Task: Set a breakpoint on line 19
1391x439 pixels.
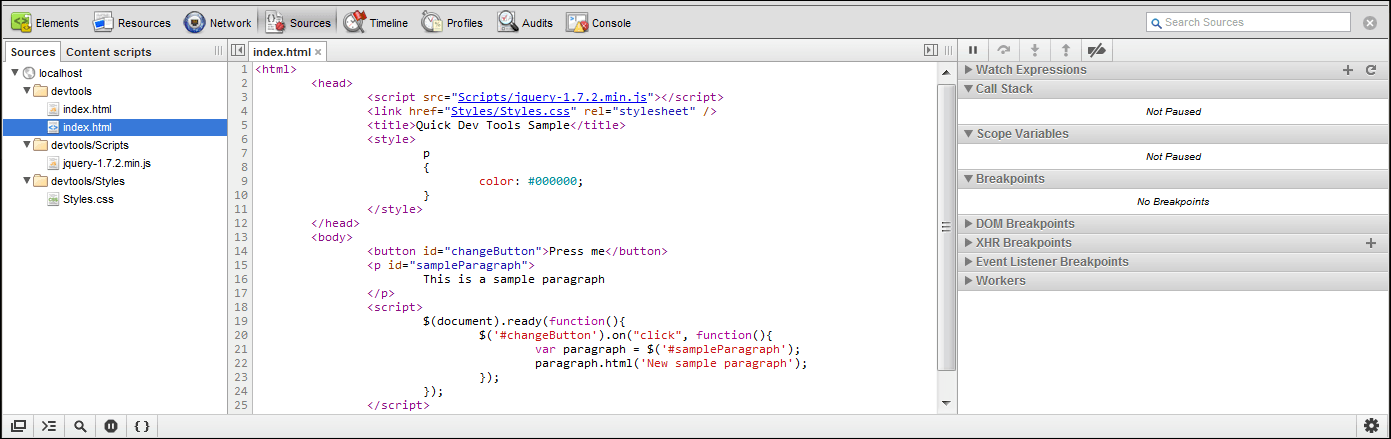Action: click(240, 321)
